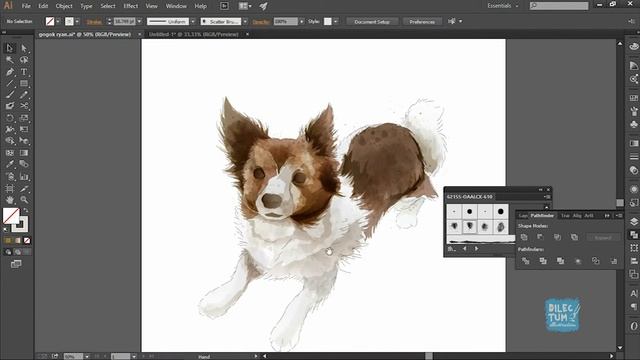This screenshot has height=360, width=640.
Task: Select the Type tool
Action: click(24, 72)
